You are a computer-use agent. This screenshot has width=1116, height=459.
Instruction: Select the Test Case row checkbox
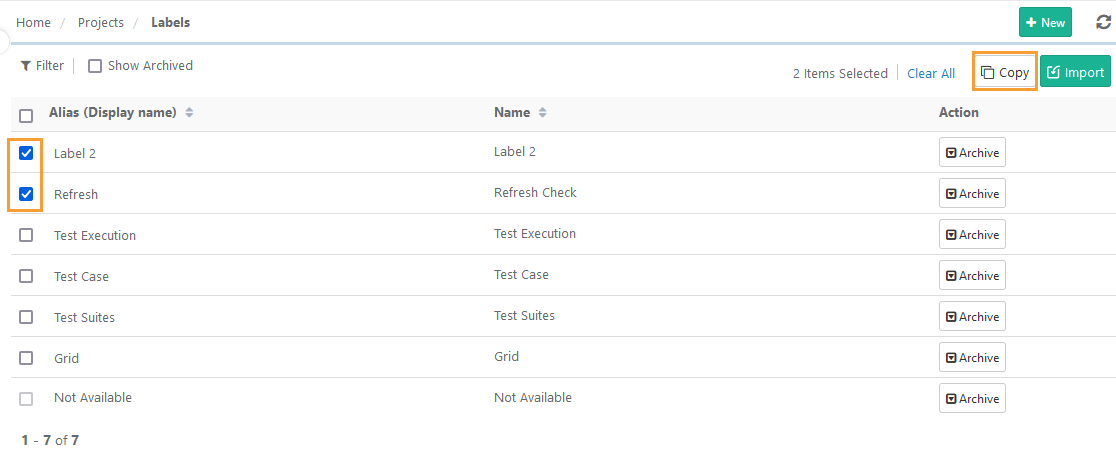26,276
